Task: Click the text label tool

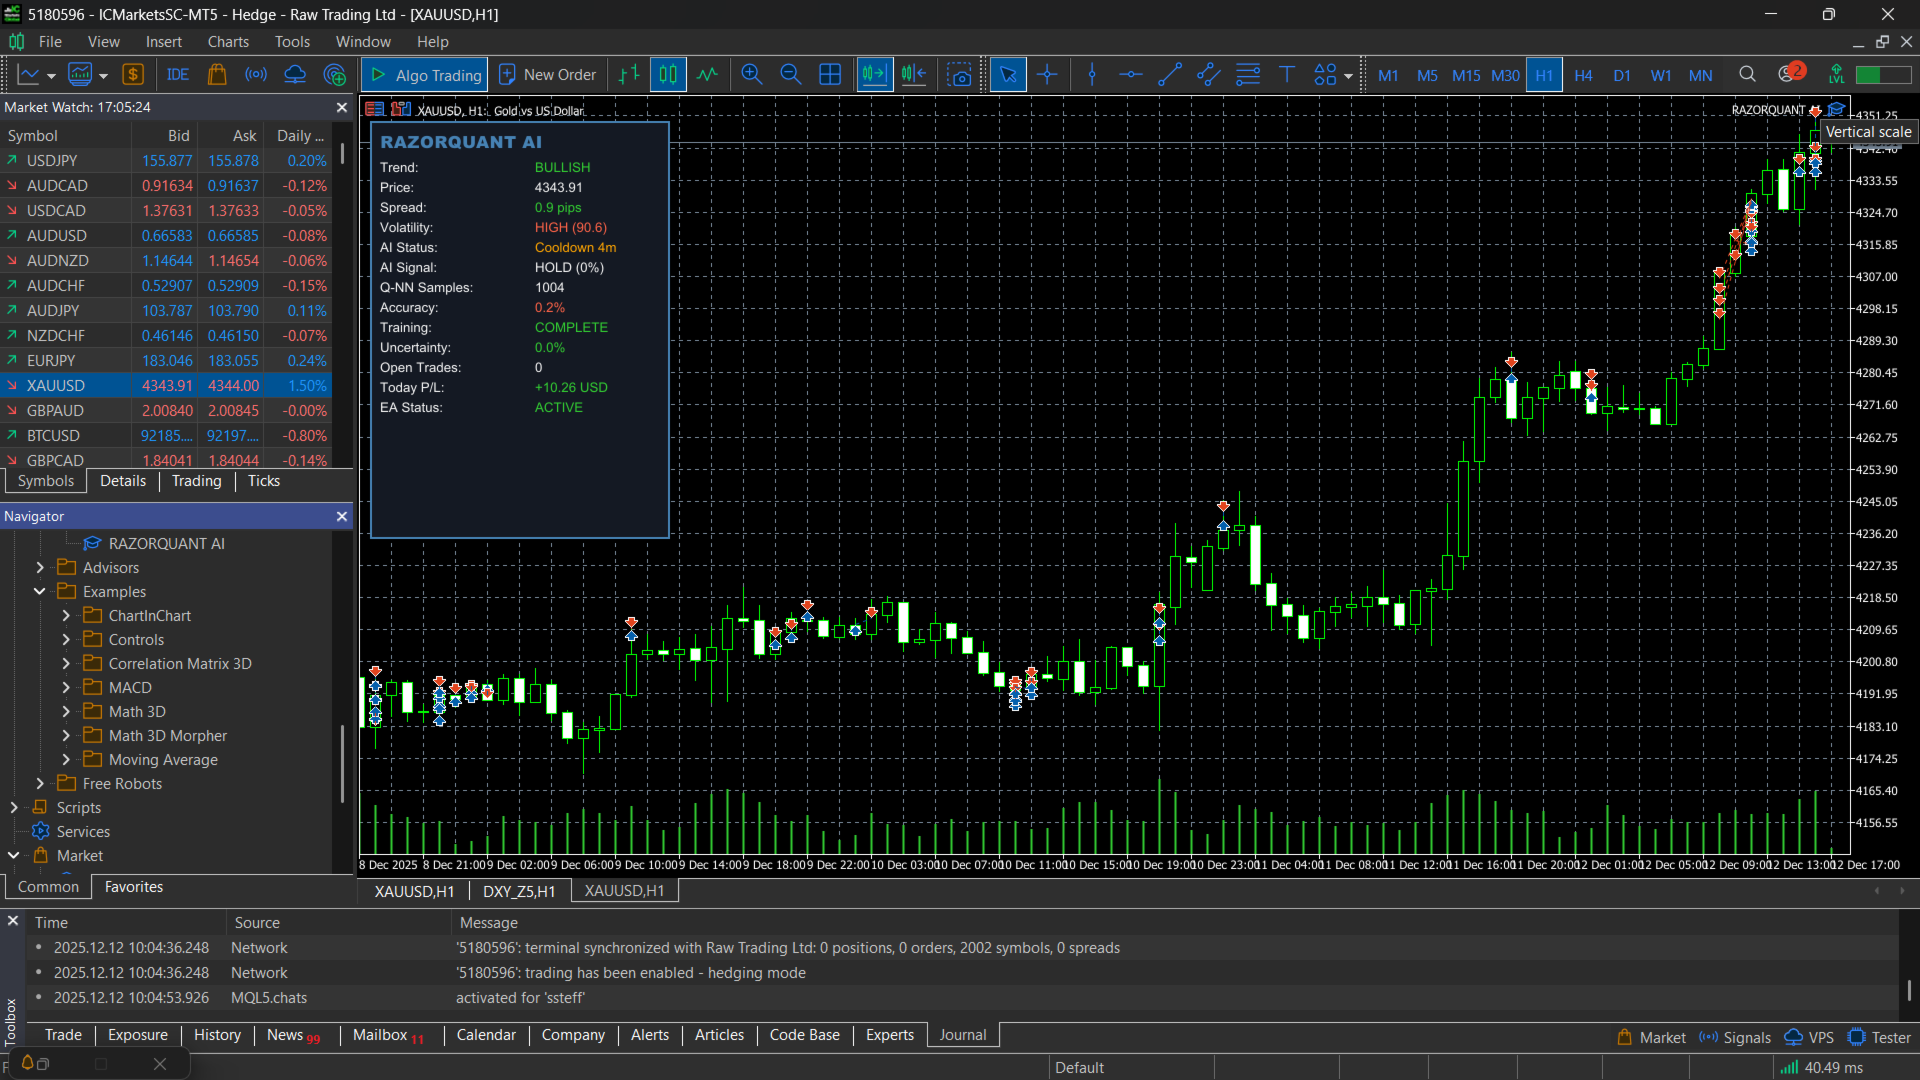Action: (x=1286, y=75)
